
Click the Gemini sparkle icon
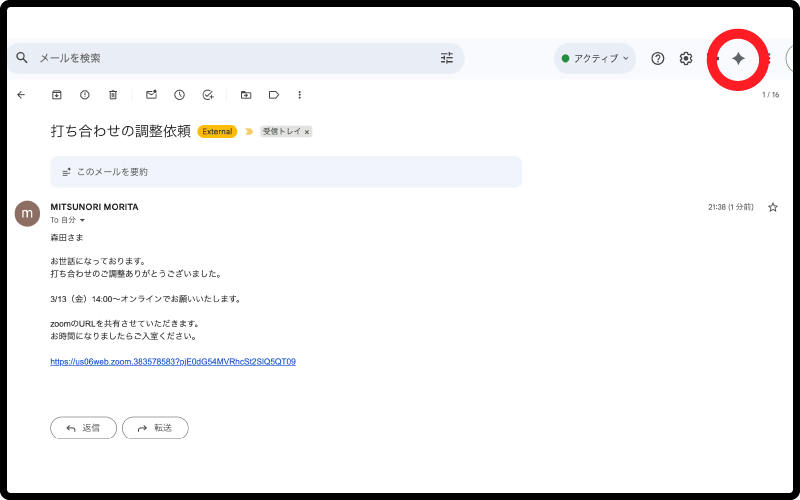coord(738,59)
